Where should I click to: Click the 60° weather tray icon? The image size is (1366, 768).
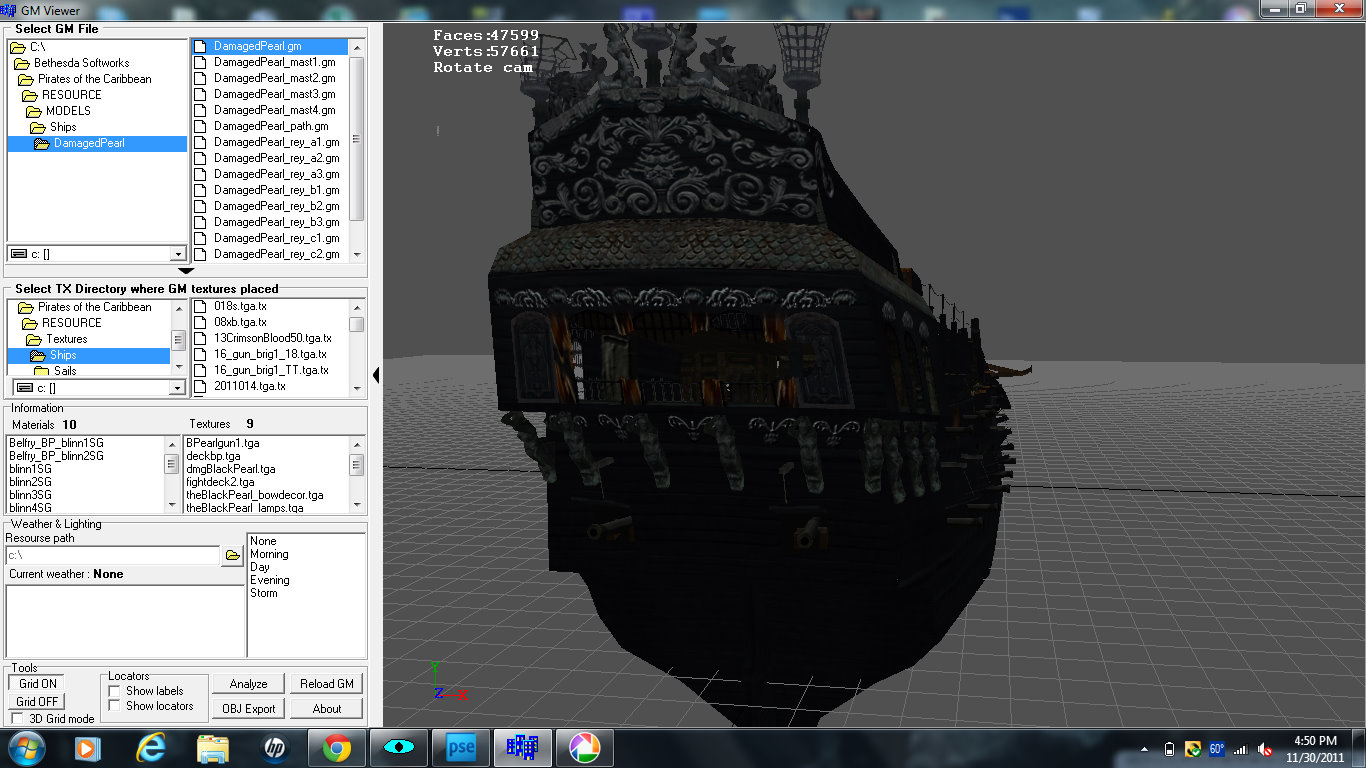click(1217, 748)
